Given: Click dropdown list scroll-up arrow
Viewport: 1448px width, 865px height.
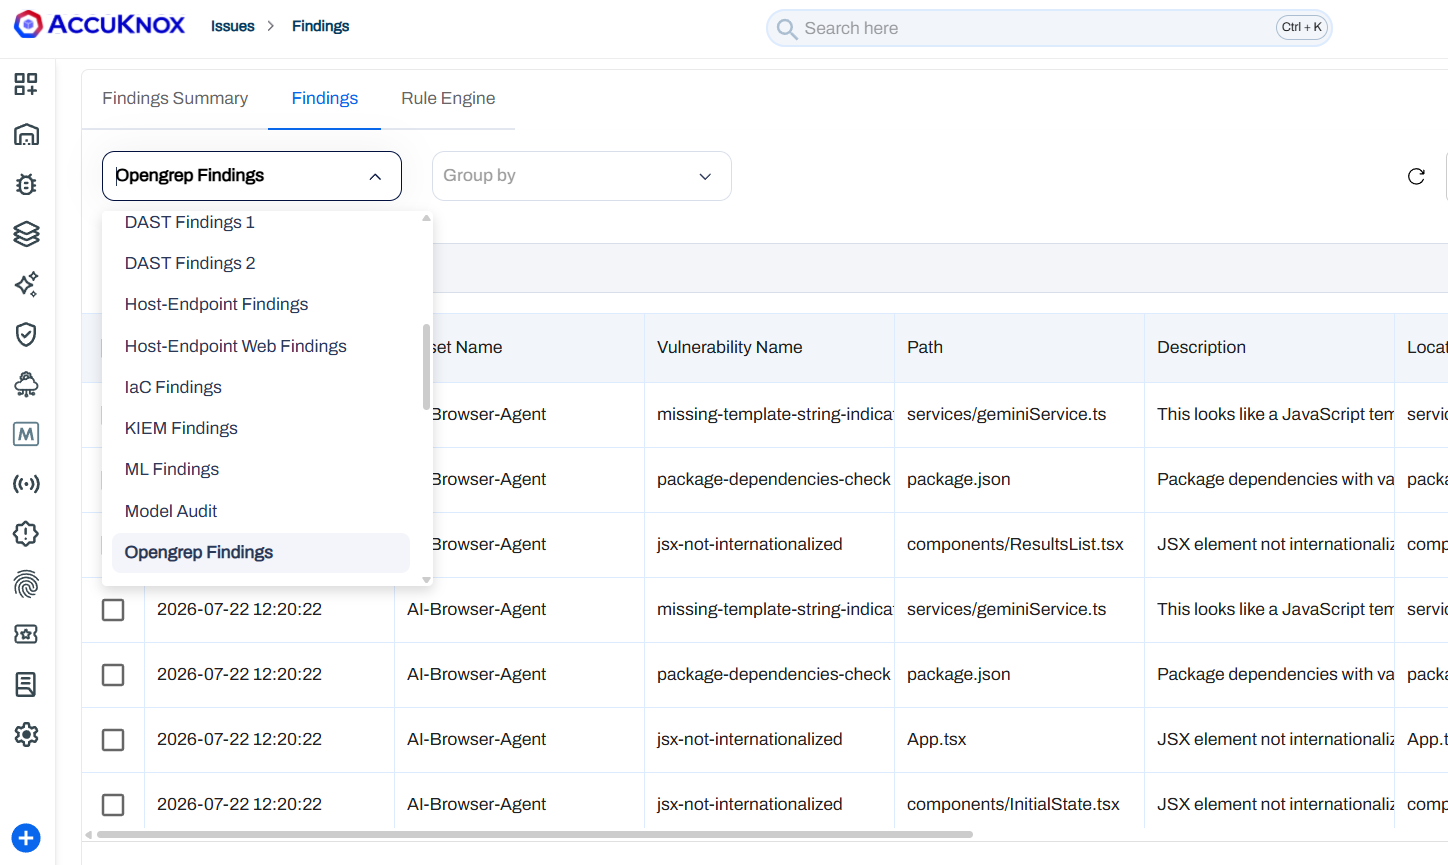Looking at the screenshot, I should (427, 217).
